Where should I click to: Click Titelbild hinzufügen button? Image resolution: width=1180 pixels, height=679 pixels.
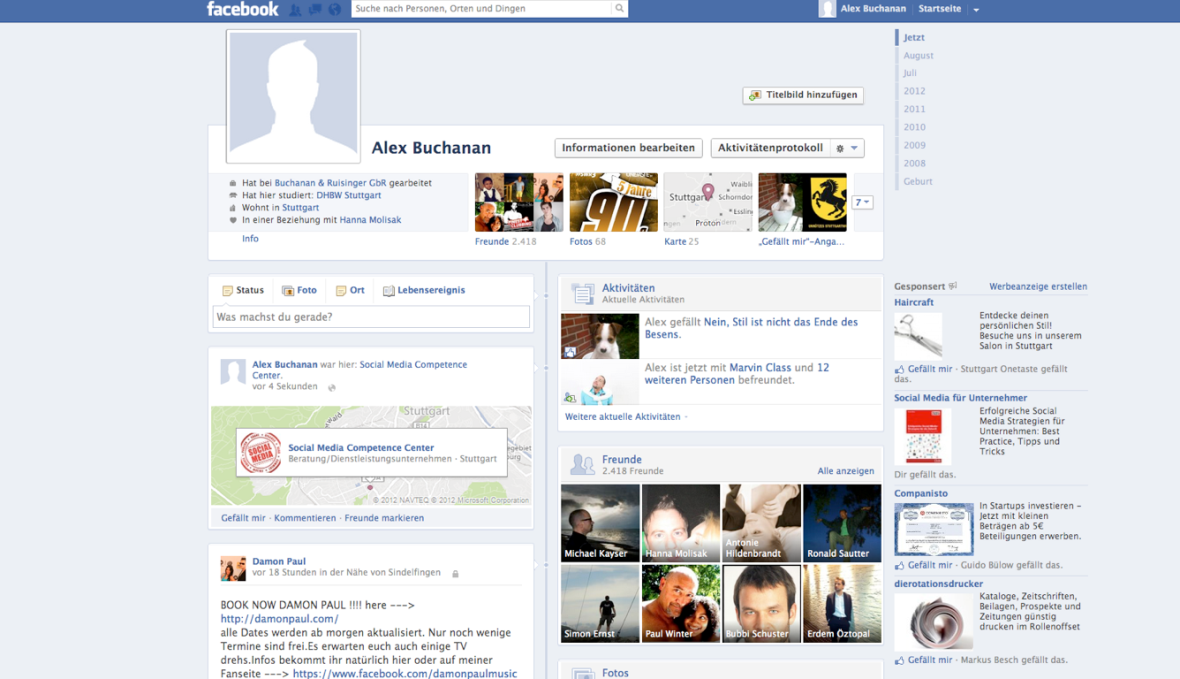pyautogui.click(x=803, y=95)
